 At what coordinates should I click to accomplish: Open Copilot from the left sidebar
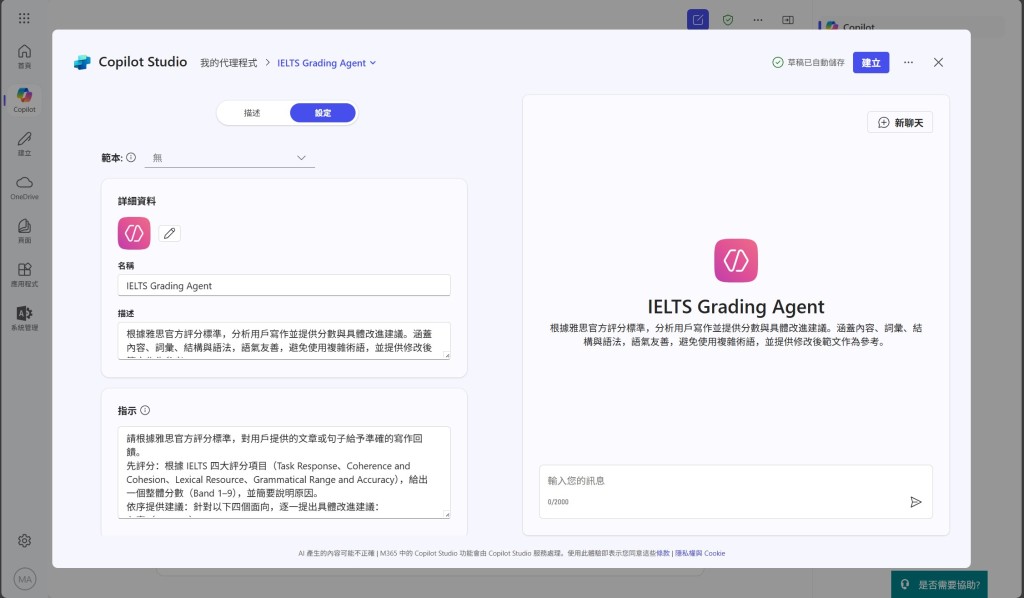(24, 100)
